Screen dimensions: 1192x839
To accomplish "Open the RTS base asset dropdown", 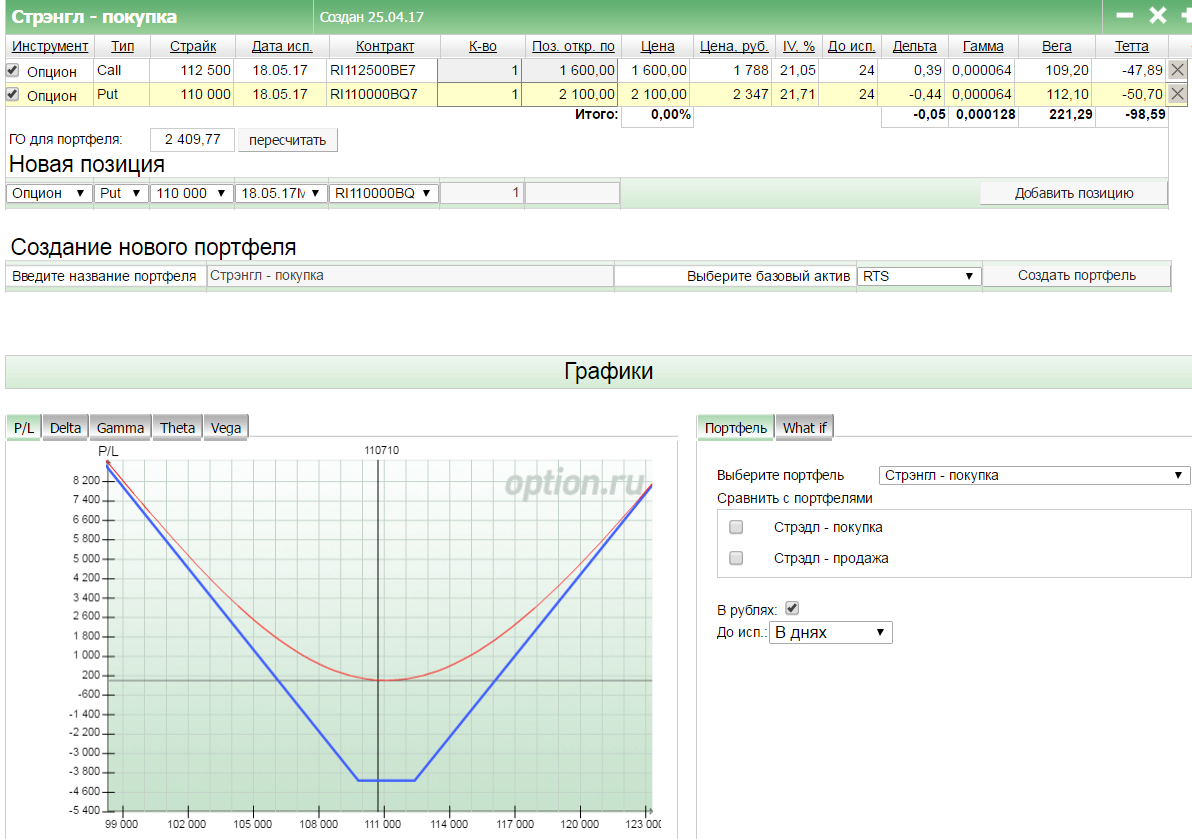I will (919, 276).
